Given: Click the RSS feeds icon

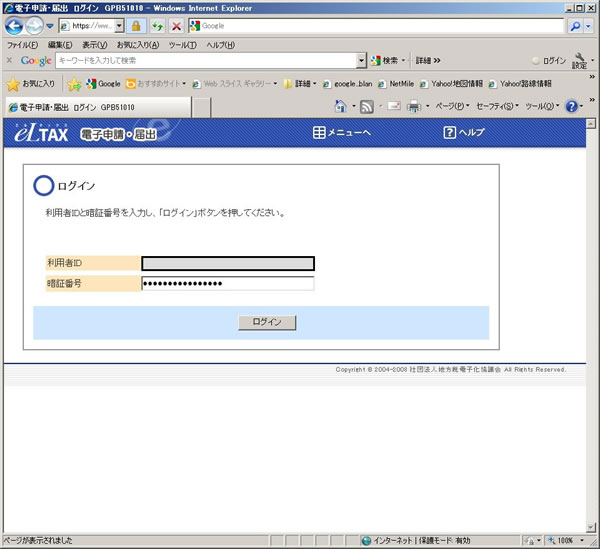Looking at the screenshot, I should click(367, 107).
